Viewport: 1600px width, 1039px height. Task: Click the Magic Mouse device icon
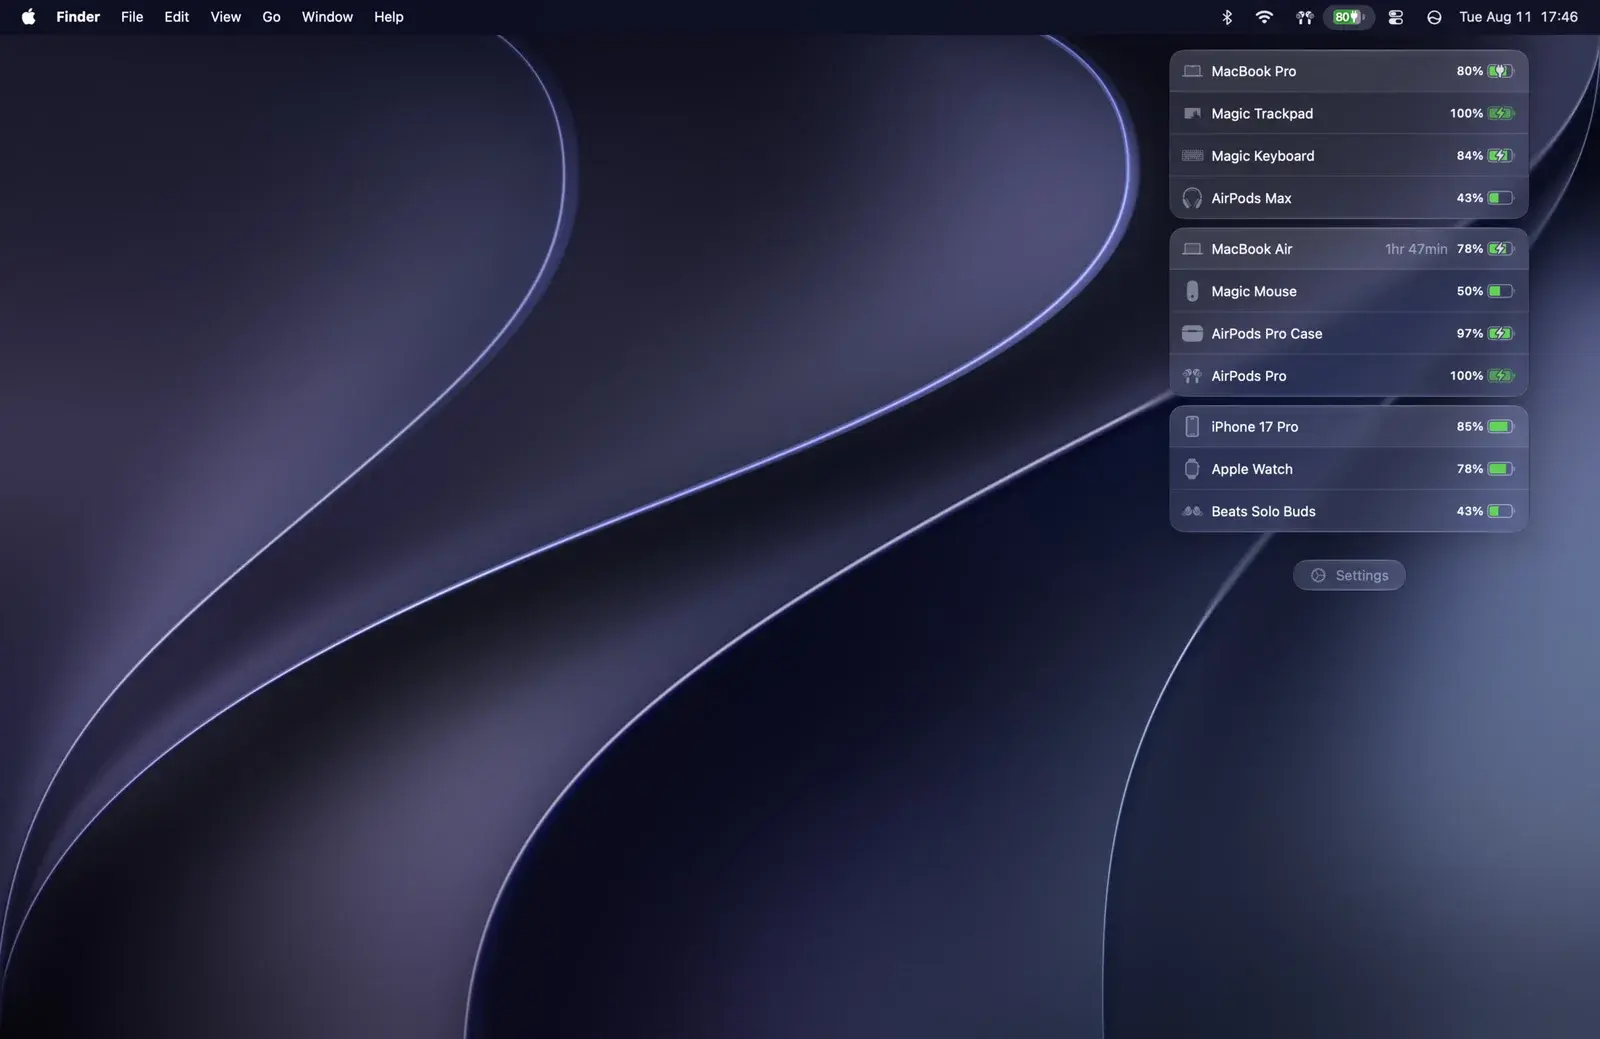coord(1192,291)
